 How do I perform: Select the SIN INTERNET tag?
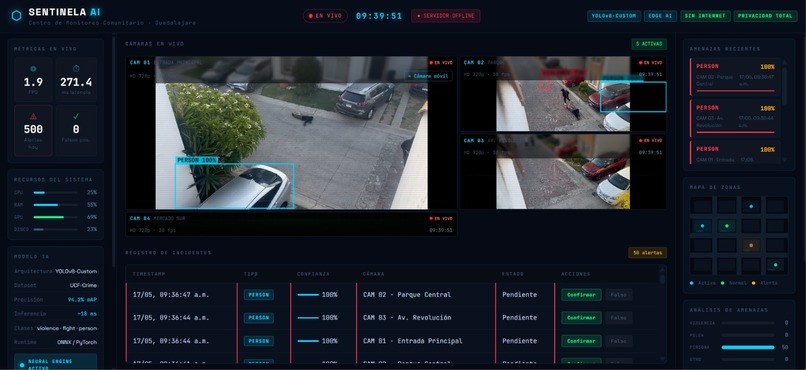705,16
